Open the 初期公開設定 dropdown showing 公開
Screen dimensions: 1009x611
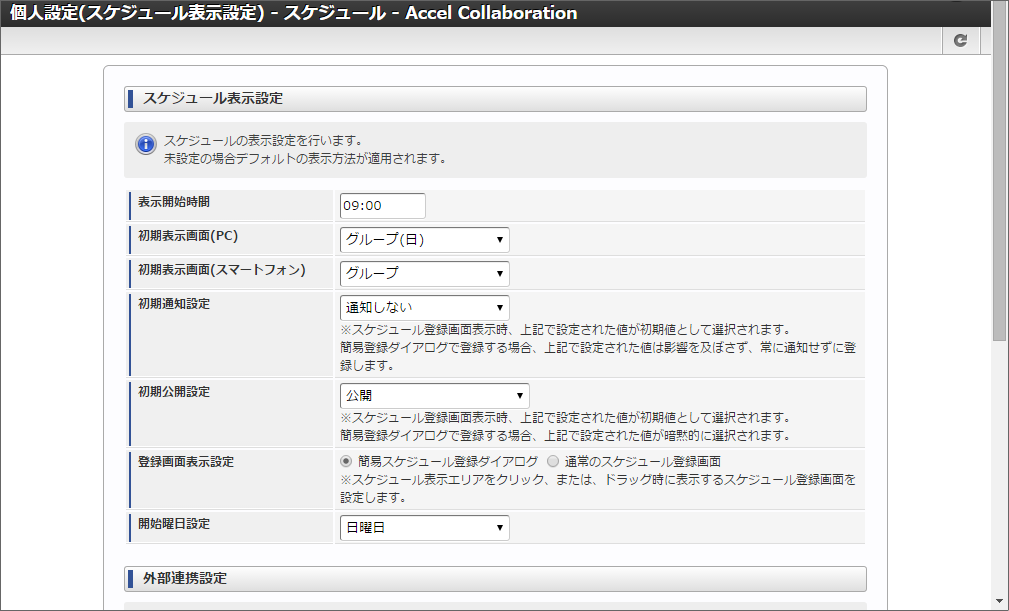tap(434, 396)
